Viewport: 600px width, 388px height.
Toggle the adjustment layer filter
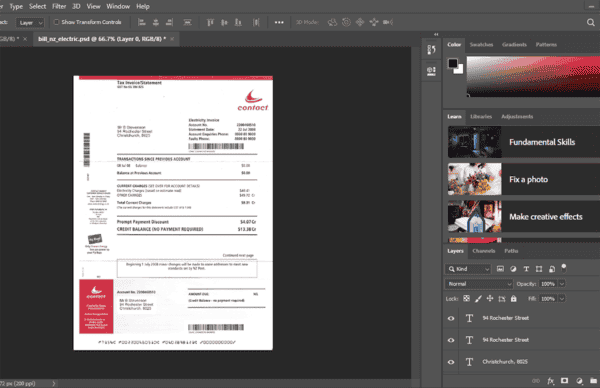[513, 269]
